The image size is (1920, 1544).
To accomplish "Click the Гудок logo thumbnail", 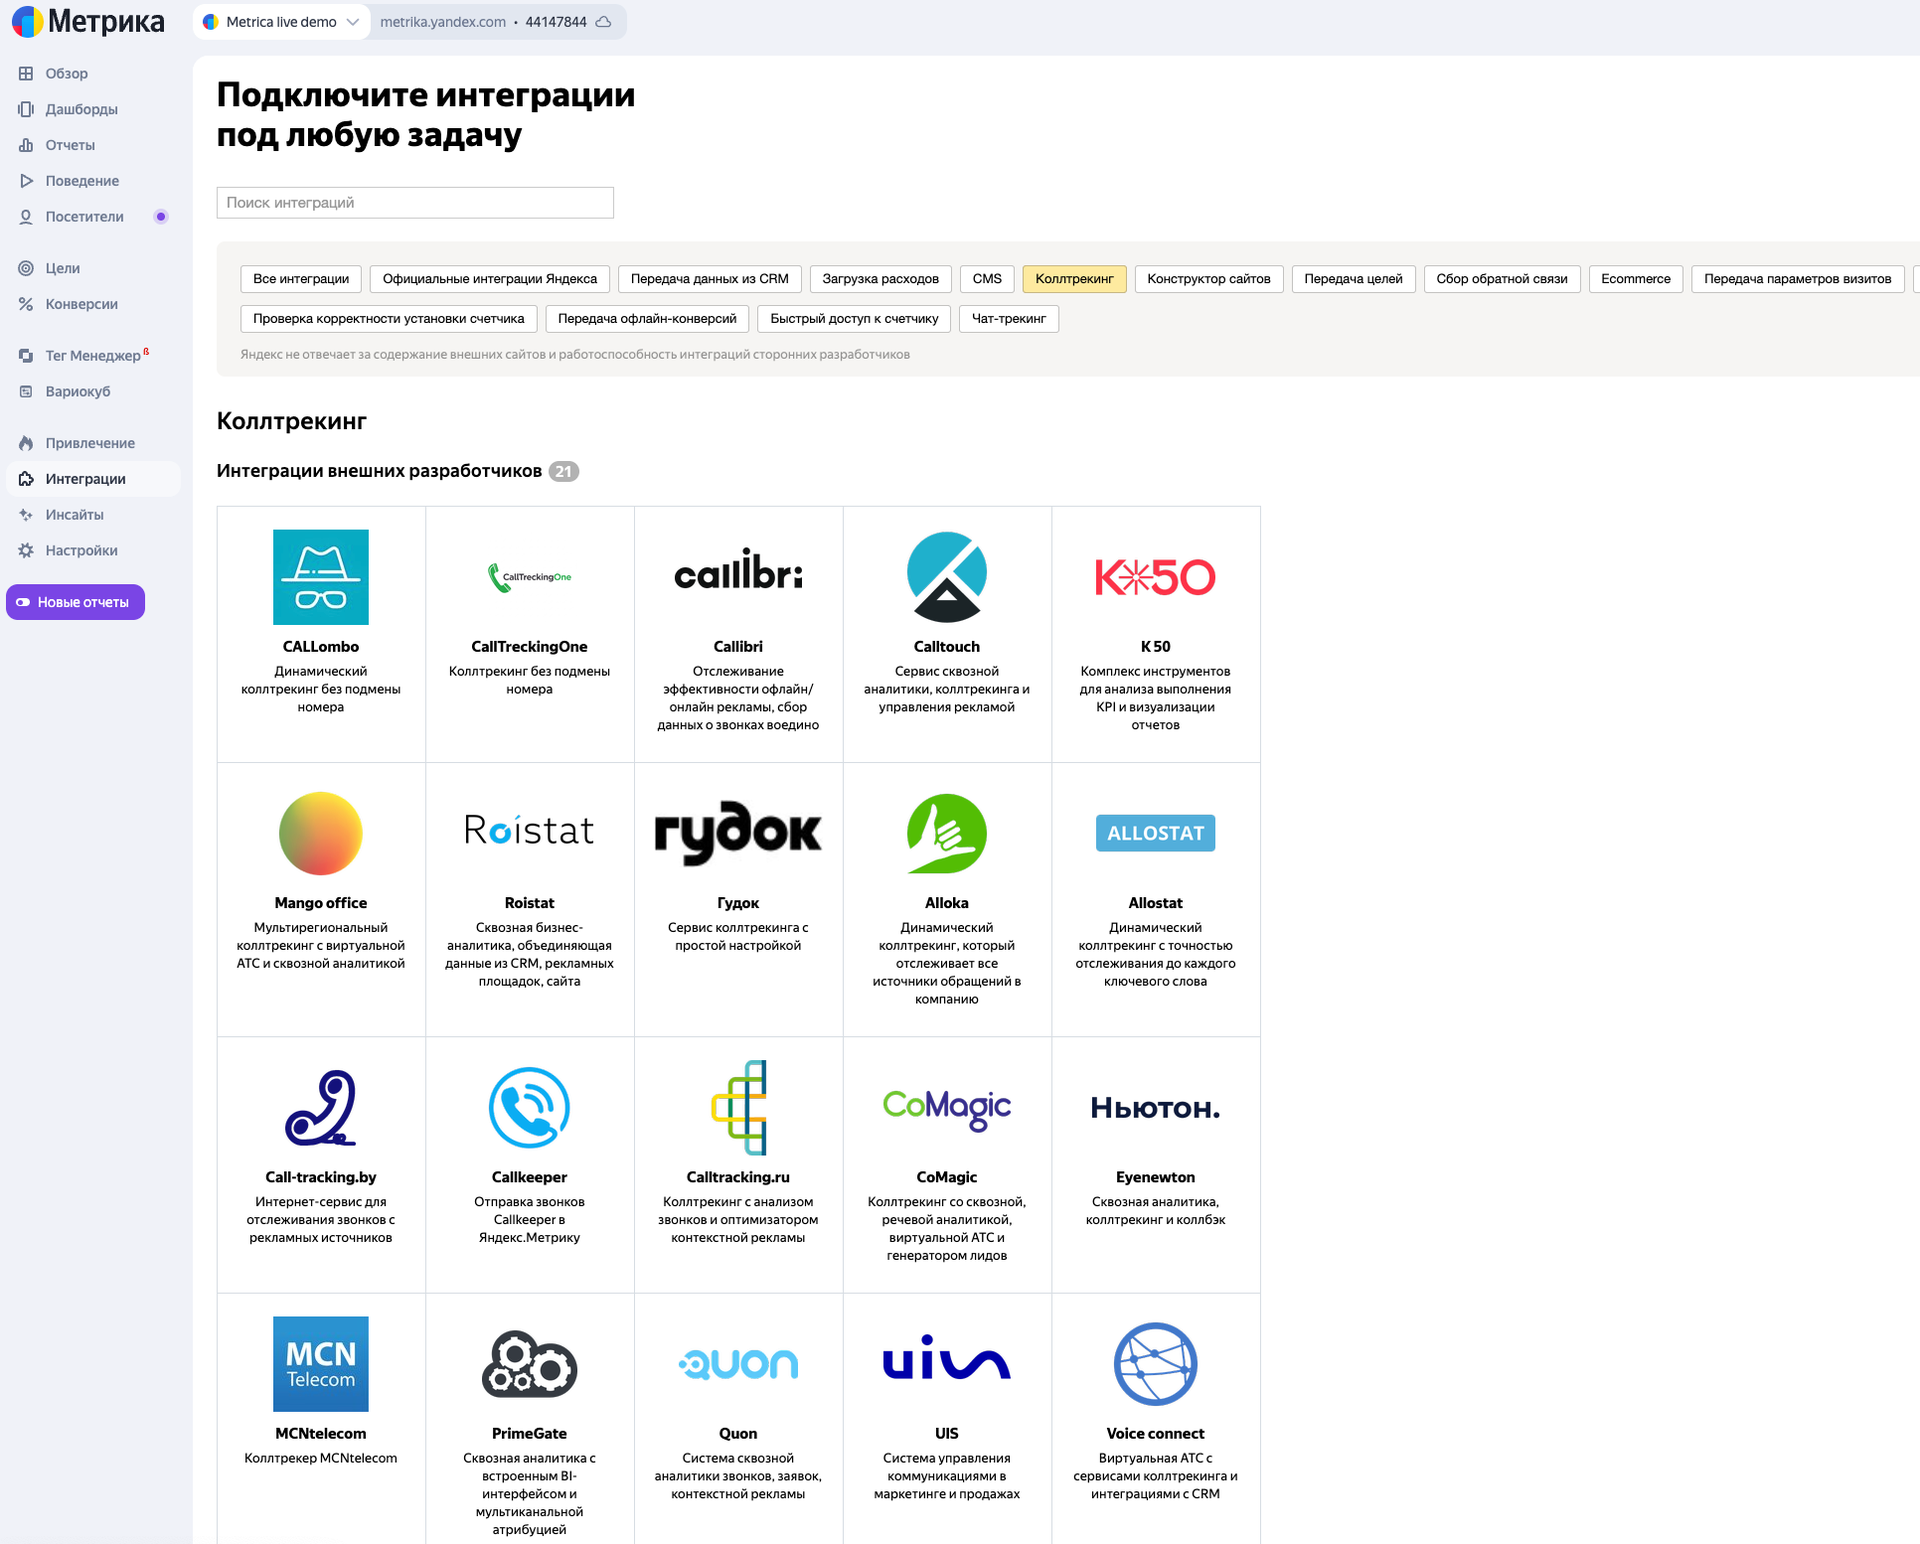I will tap(738, 833).
